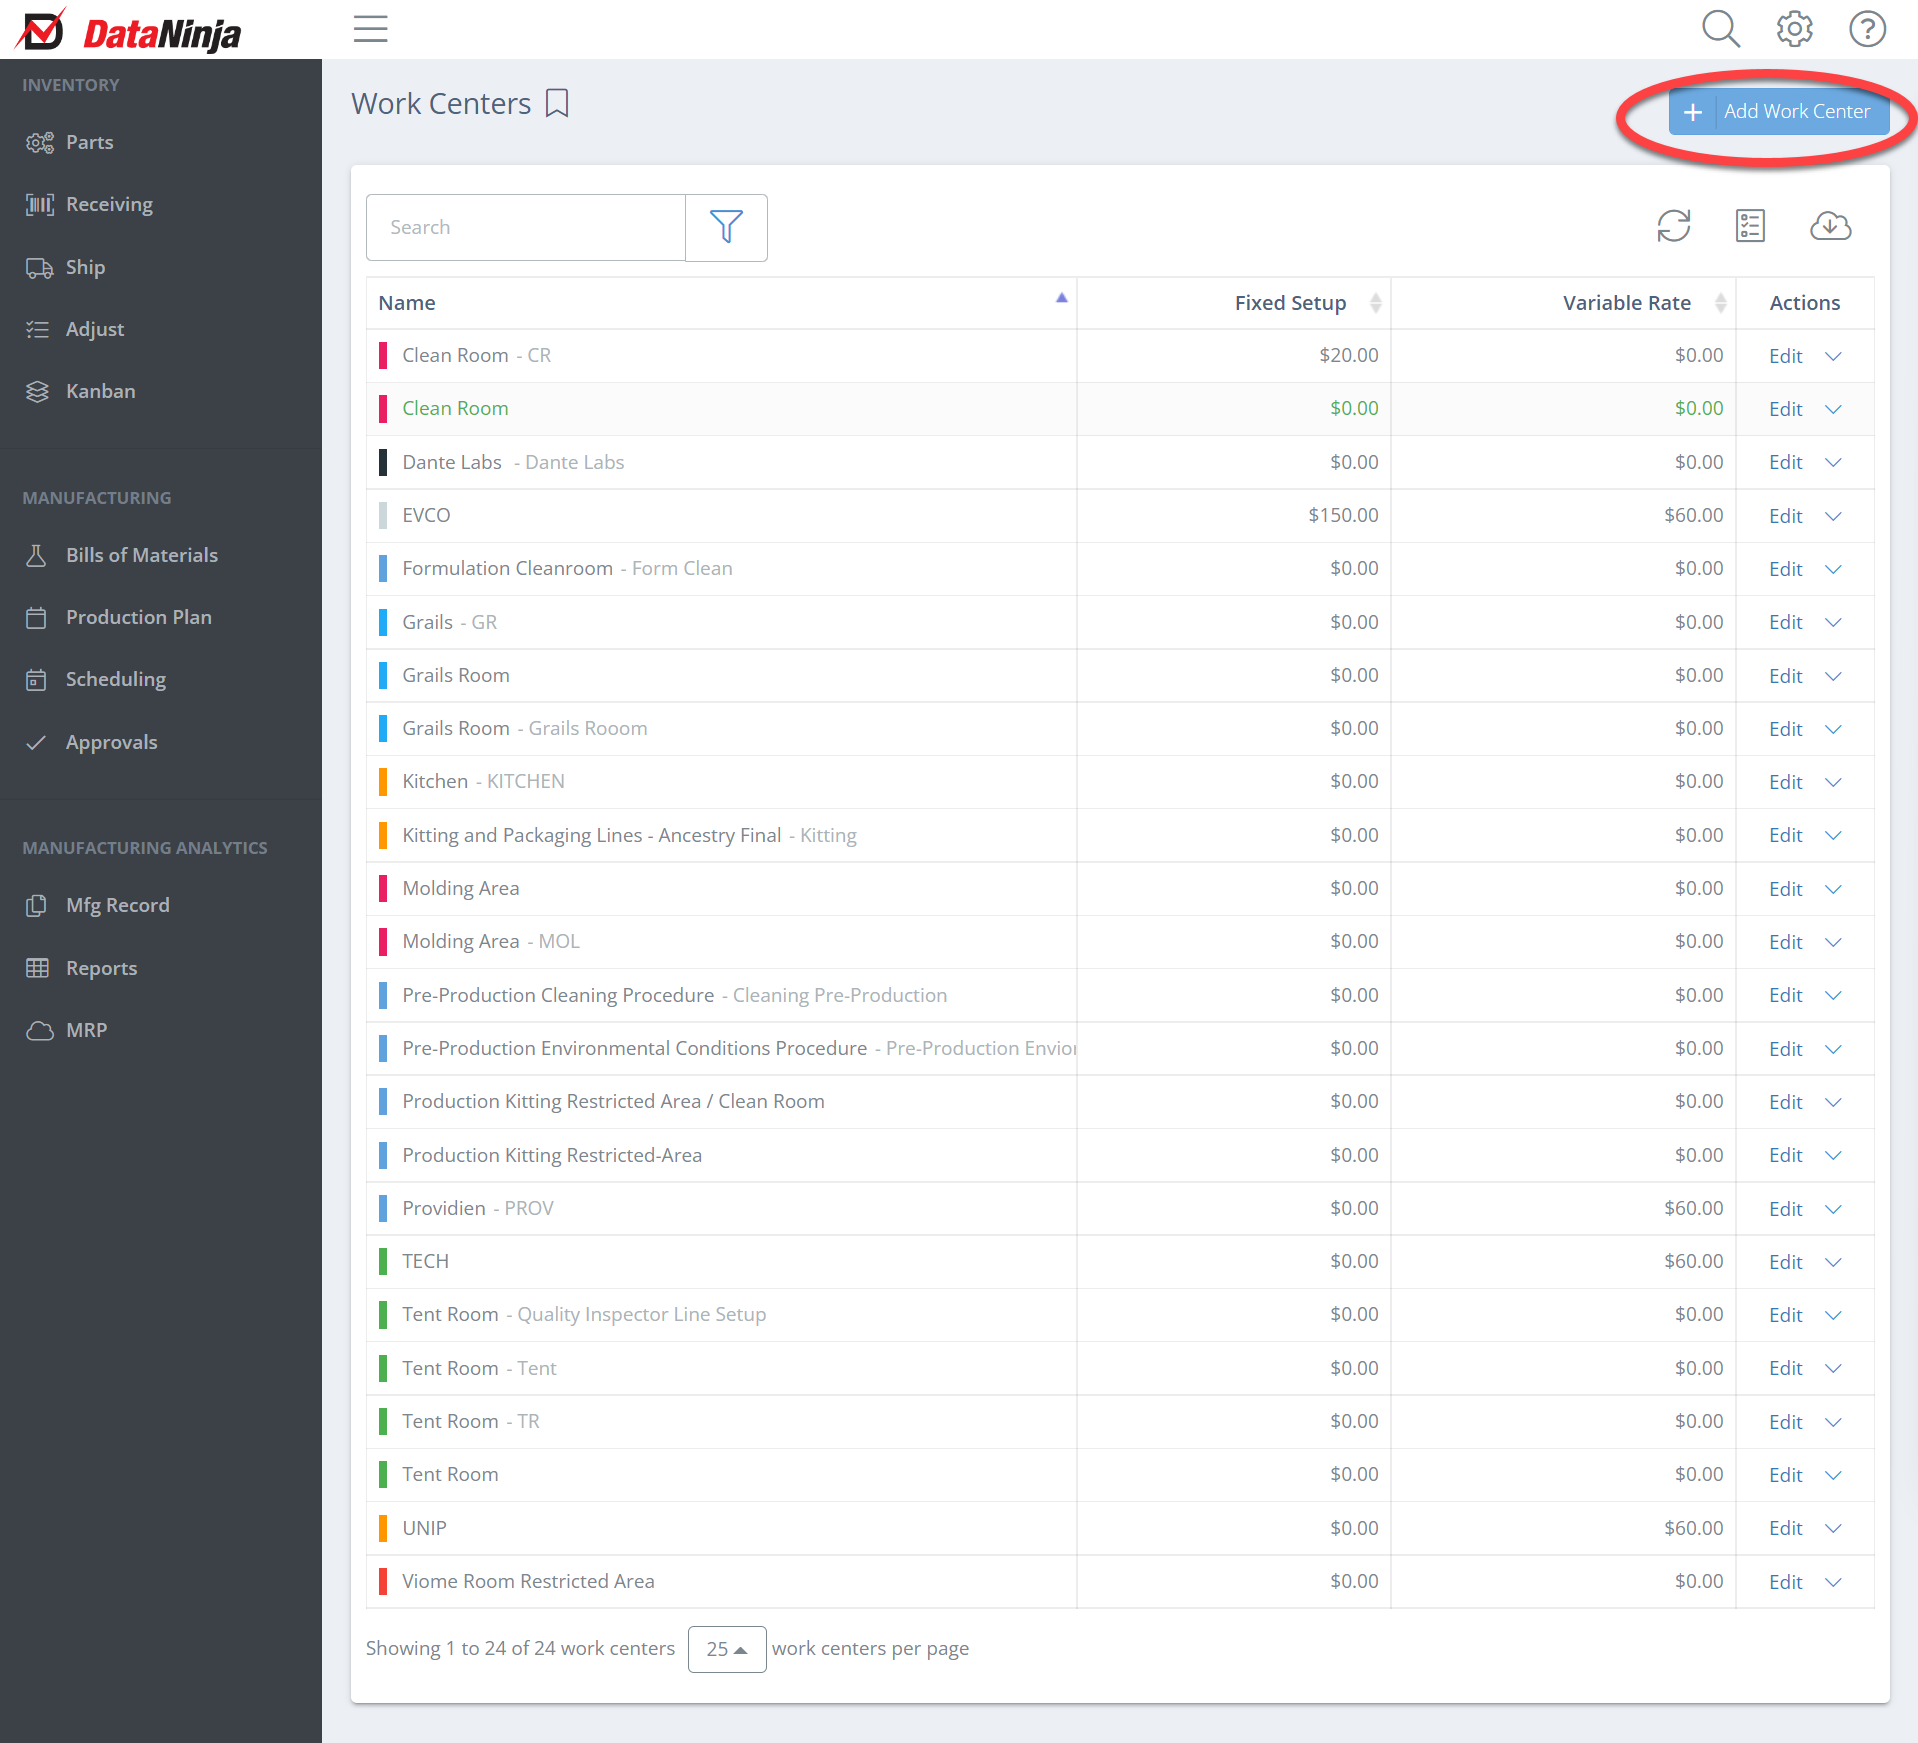
Task: Expand actions chevron for Dante Labs row
Action: click(1832, 462)
